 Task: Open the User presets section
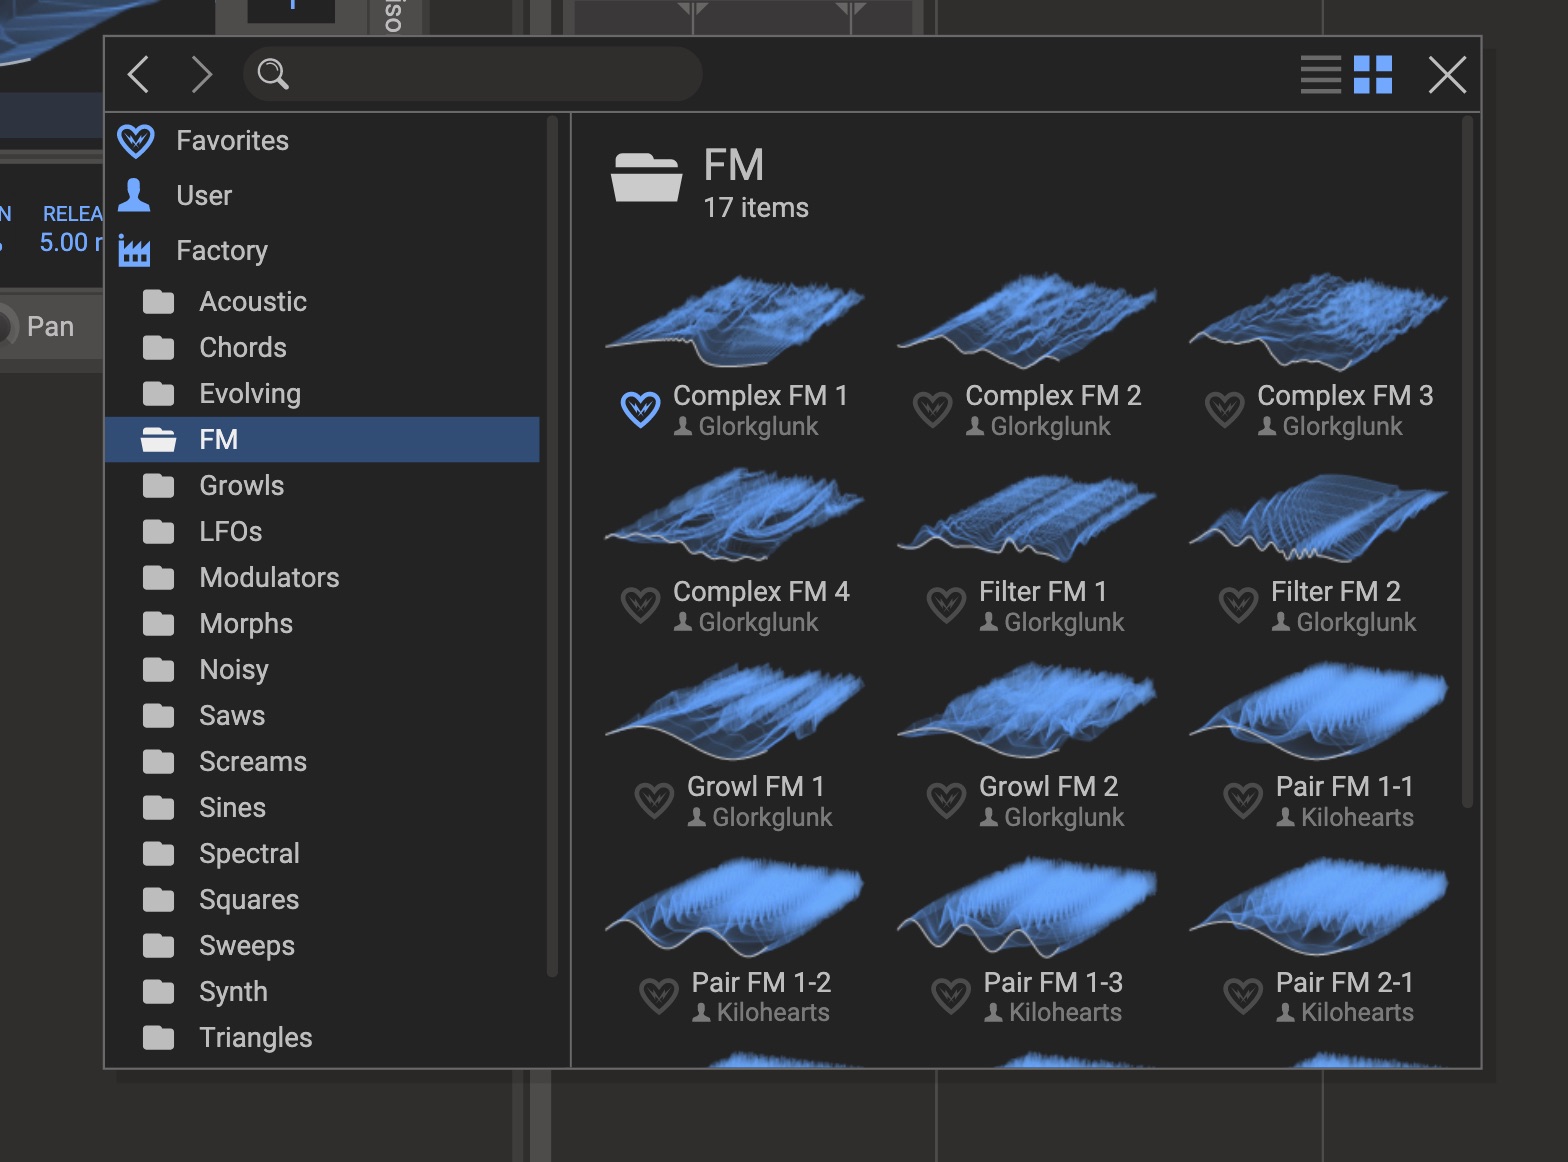pyautogui.click(x=203, y=196)
